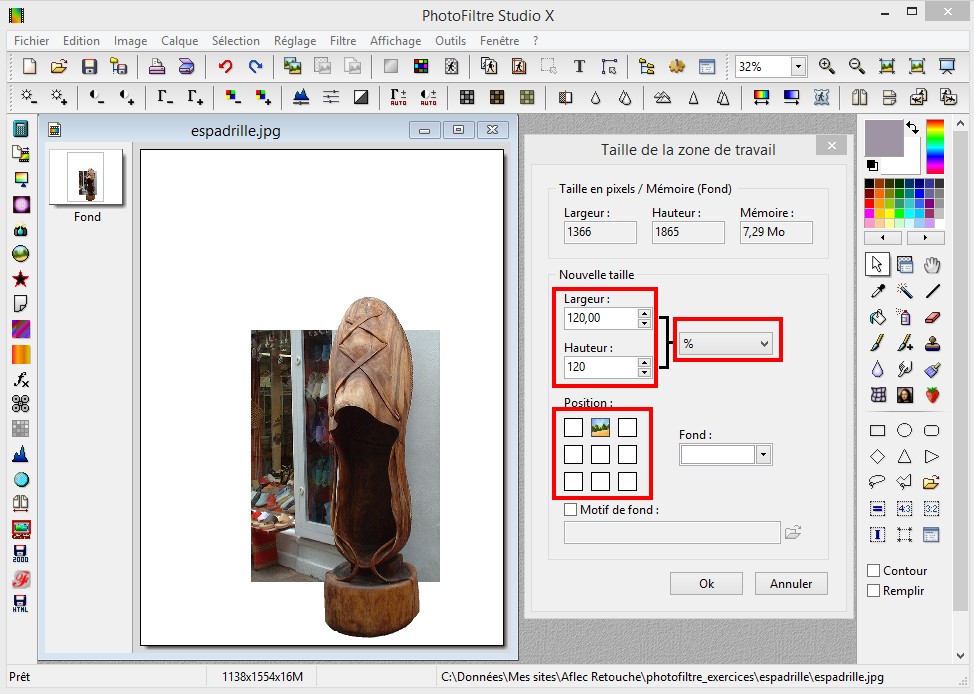Screen dimensions: 974x694
Task: Click the New document icon
Action: (x=29, y=66)
